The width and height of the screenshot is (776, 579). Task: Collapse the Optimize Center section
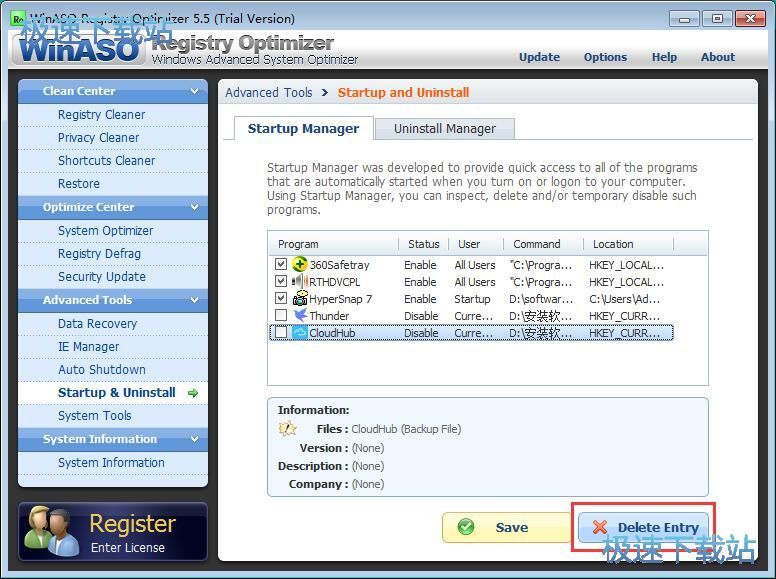pos(194,207)
